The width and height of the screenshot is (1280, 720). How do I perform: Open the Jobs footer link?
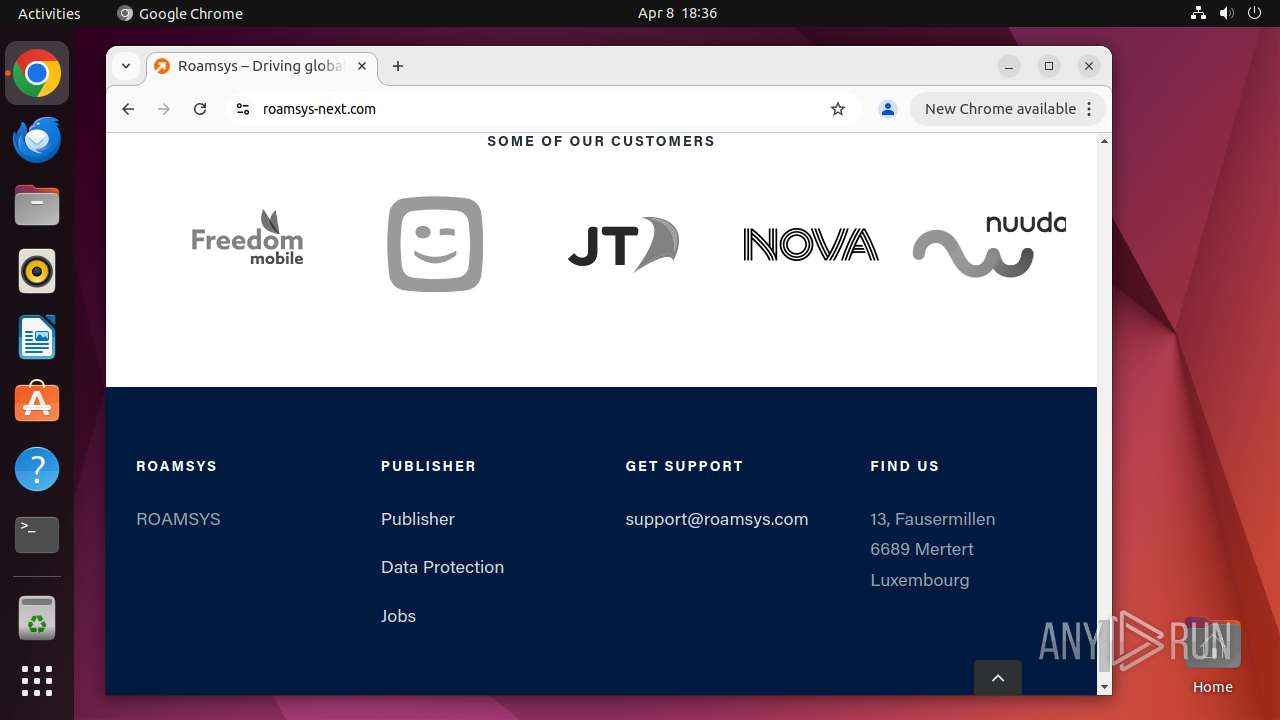pos(398,616)
